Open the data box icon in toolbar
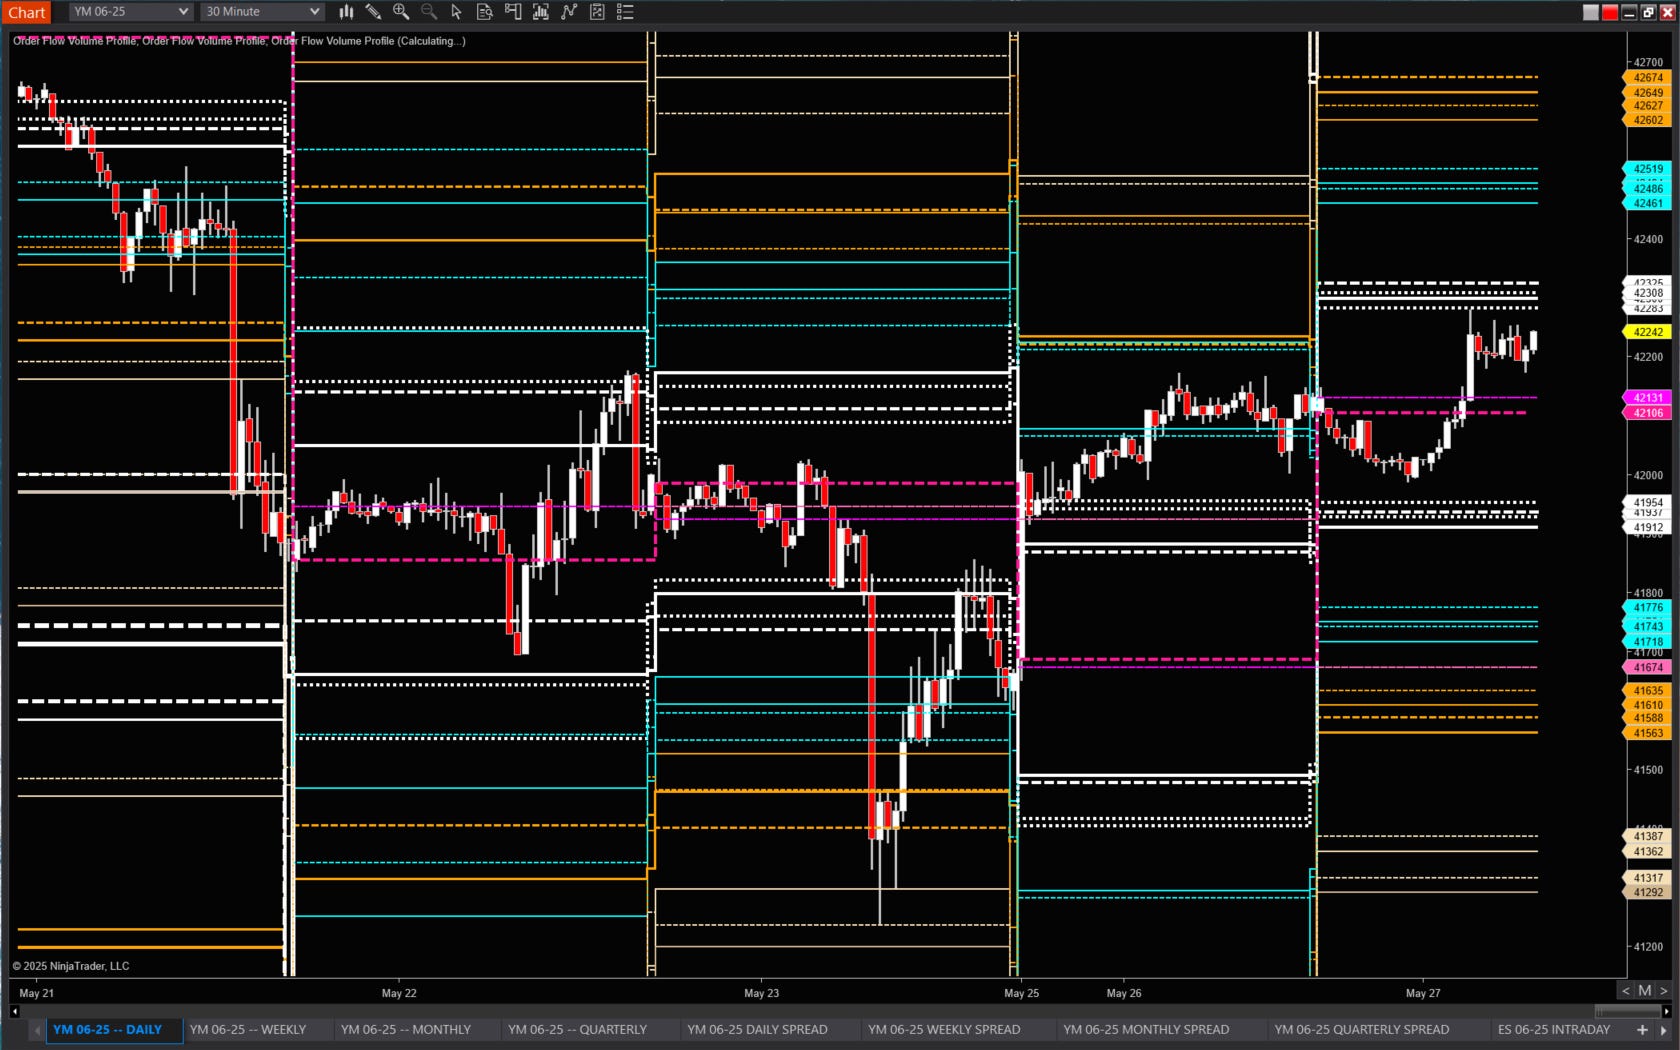This screenshot has height=1050, width=1680. [485, 12]
